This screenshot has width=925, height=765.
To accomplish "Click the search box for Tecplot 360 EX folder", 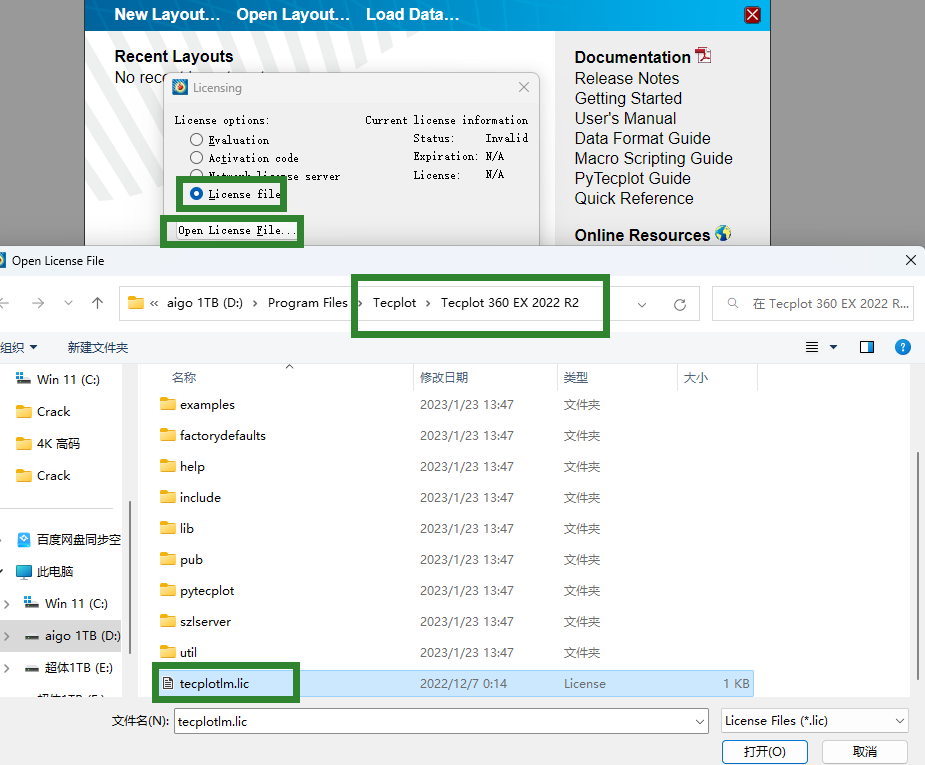I will (812, 304).
